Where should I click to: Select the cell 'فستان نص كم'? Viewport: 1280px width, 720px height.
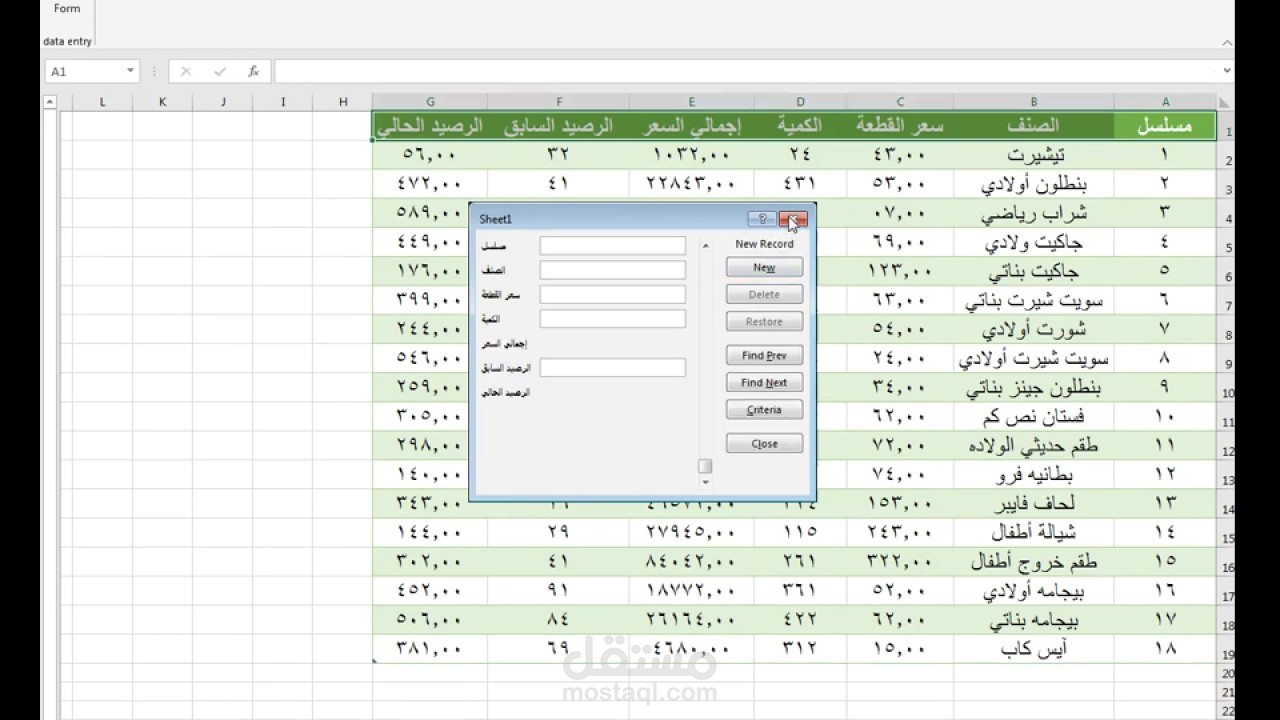[1034, 416]
